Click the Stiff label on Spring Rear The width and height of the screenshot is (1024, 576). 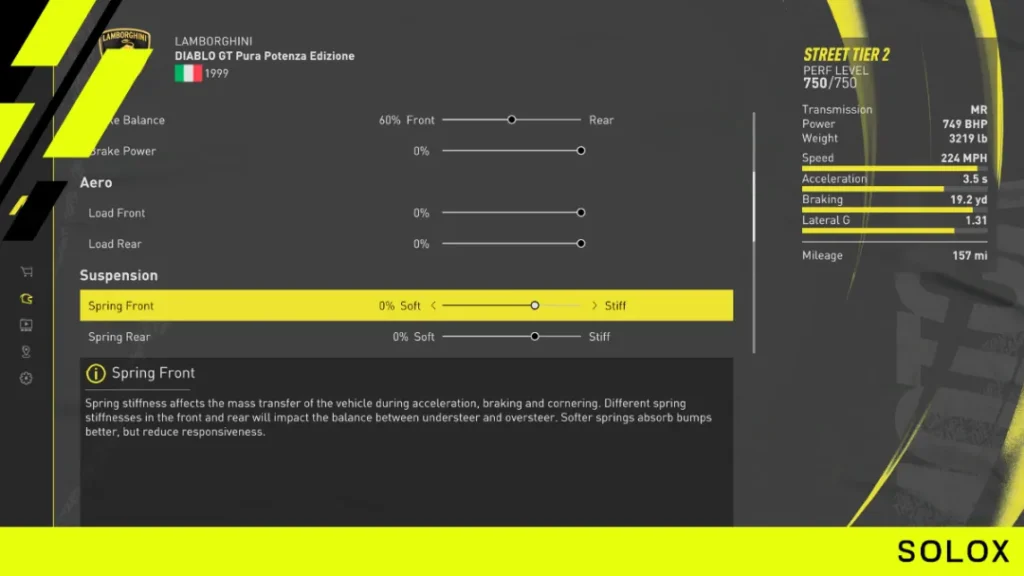tap(600, 337)
